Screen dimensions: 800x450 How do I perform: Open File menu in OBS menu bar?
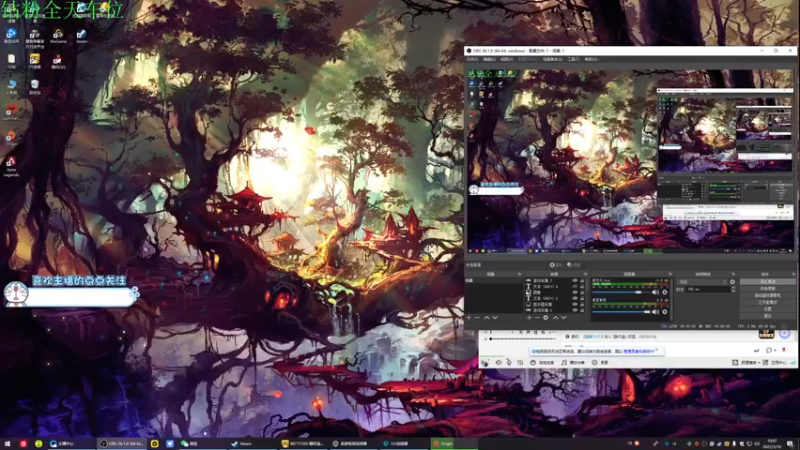[x=472, y=59]
